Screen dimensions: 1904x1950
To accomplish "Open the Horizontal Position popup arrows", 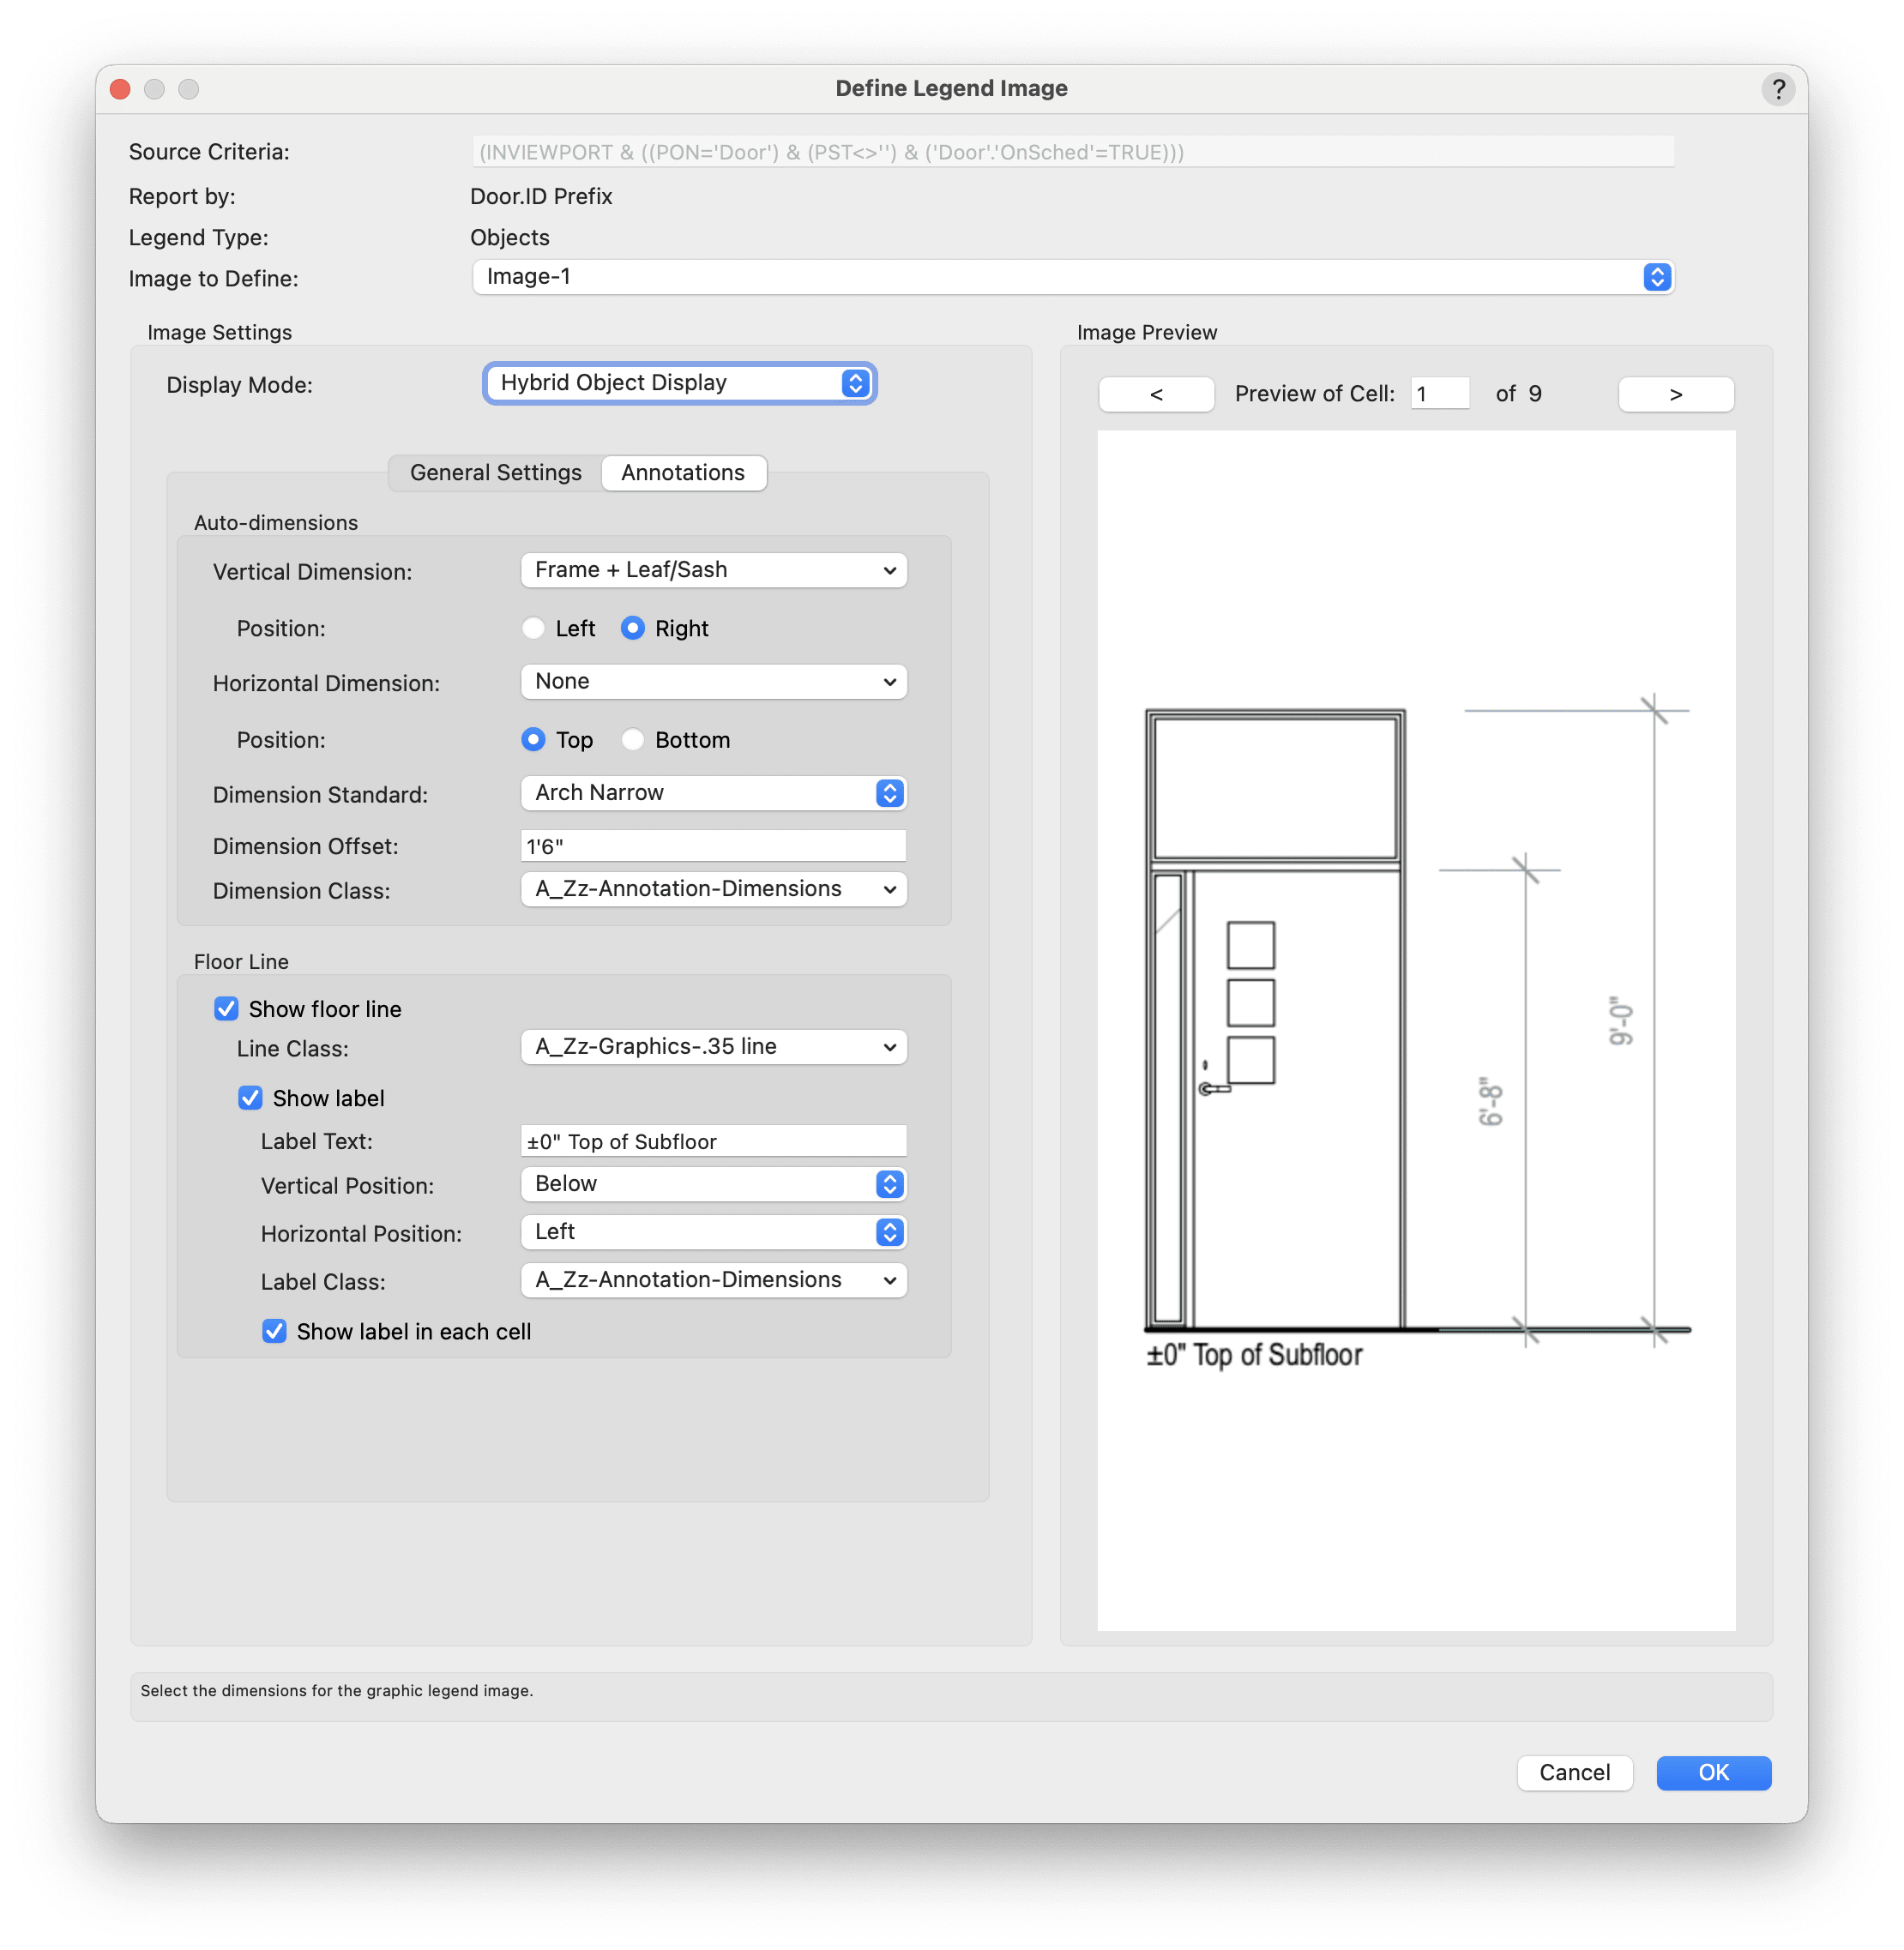I will tap(889, 1232).
